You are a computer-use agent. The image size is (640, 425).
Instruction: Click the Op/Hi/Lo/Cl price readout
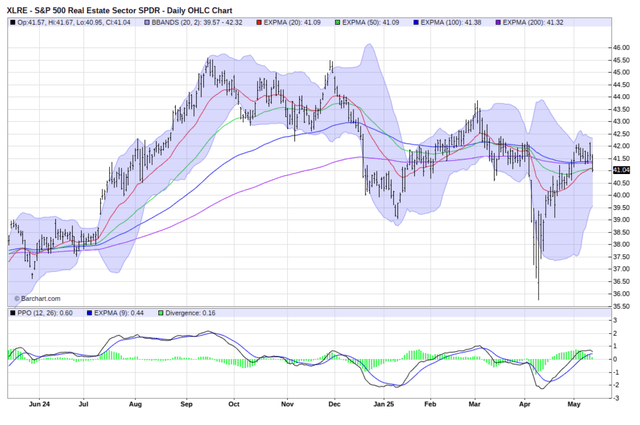[74, 22]
